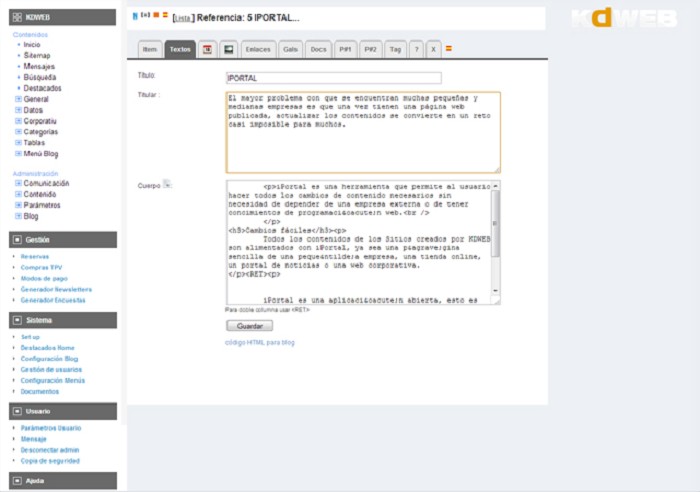Expand the Parámetros admin node
The width and height of the screenshot is (700, 492).
(18, 205)
